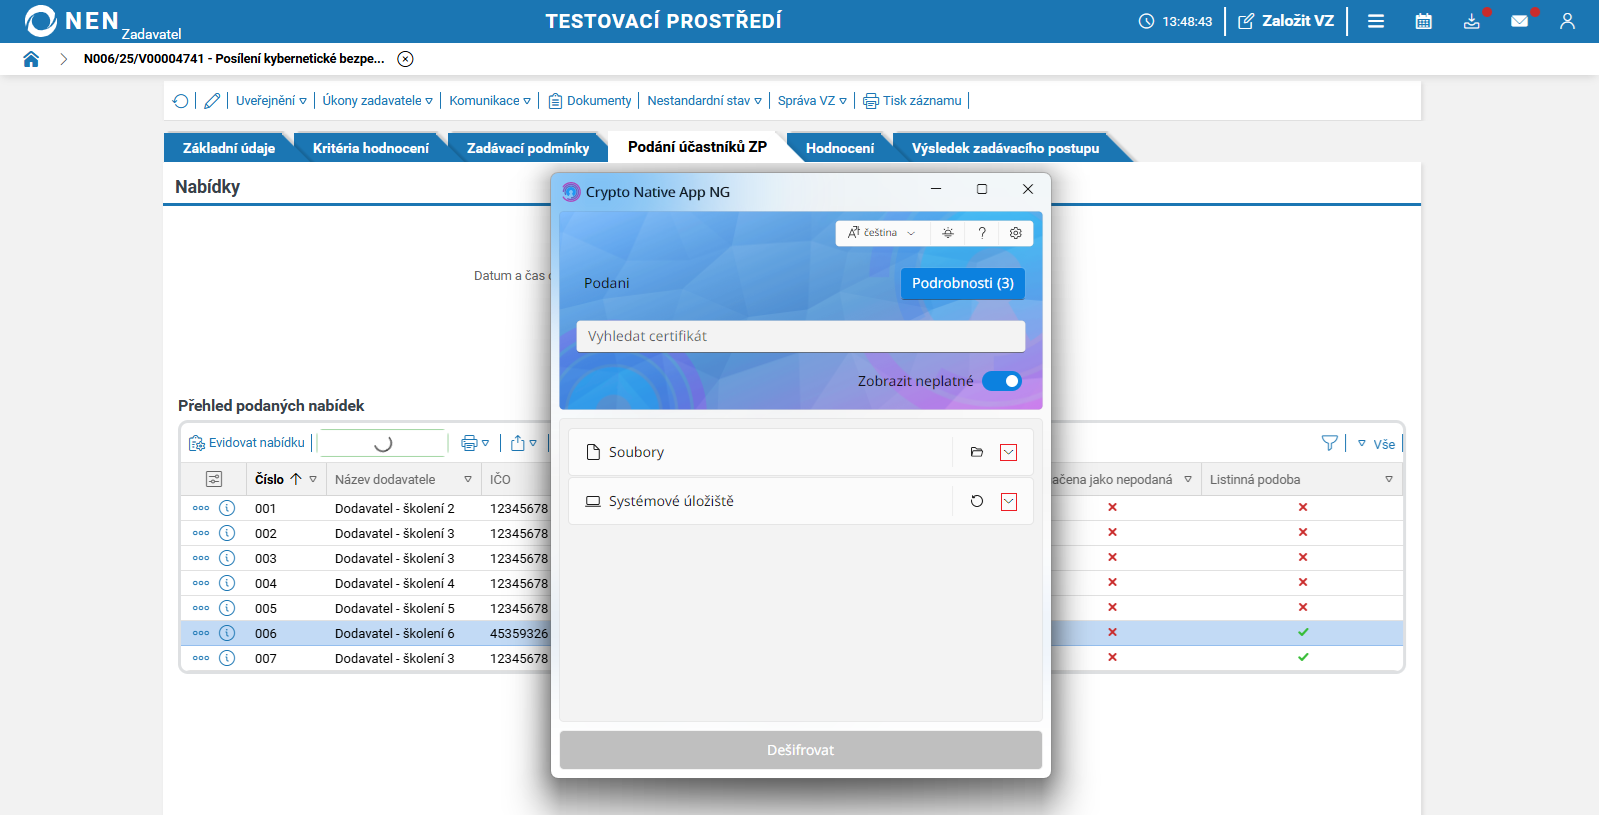The height and width of the screenshot is (815, 1599).
Task: Click the Podrobnosti (3) button
Action: tap(963, 284)
